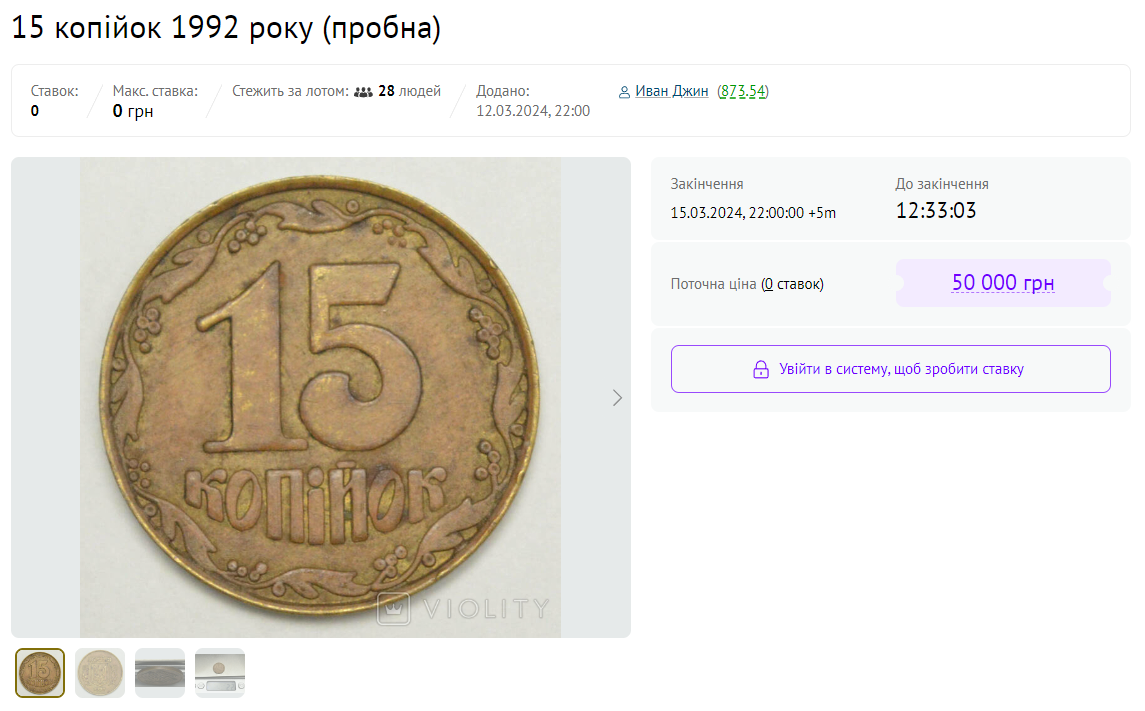Viewport: 1145px width, 711px height.
Task: Click the lock icon in login button
Action: coord(761,370)
